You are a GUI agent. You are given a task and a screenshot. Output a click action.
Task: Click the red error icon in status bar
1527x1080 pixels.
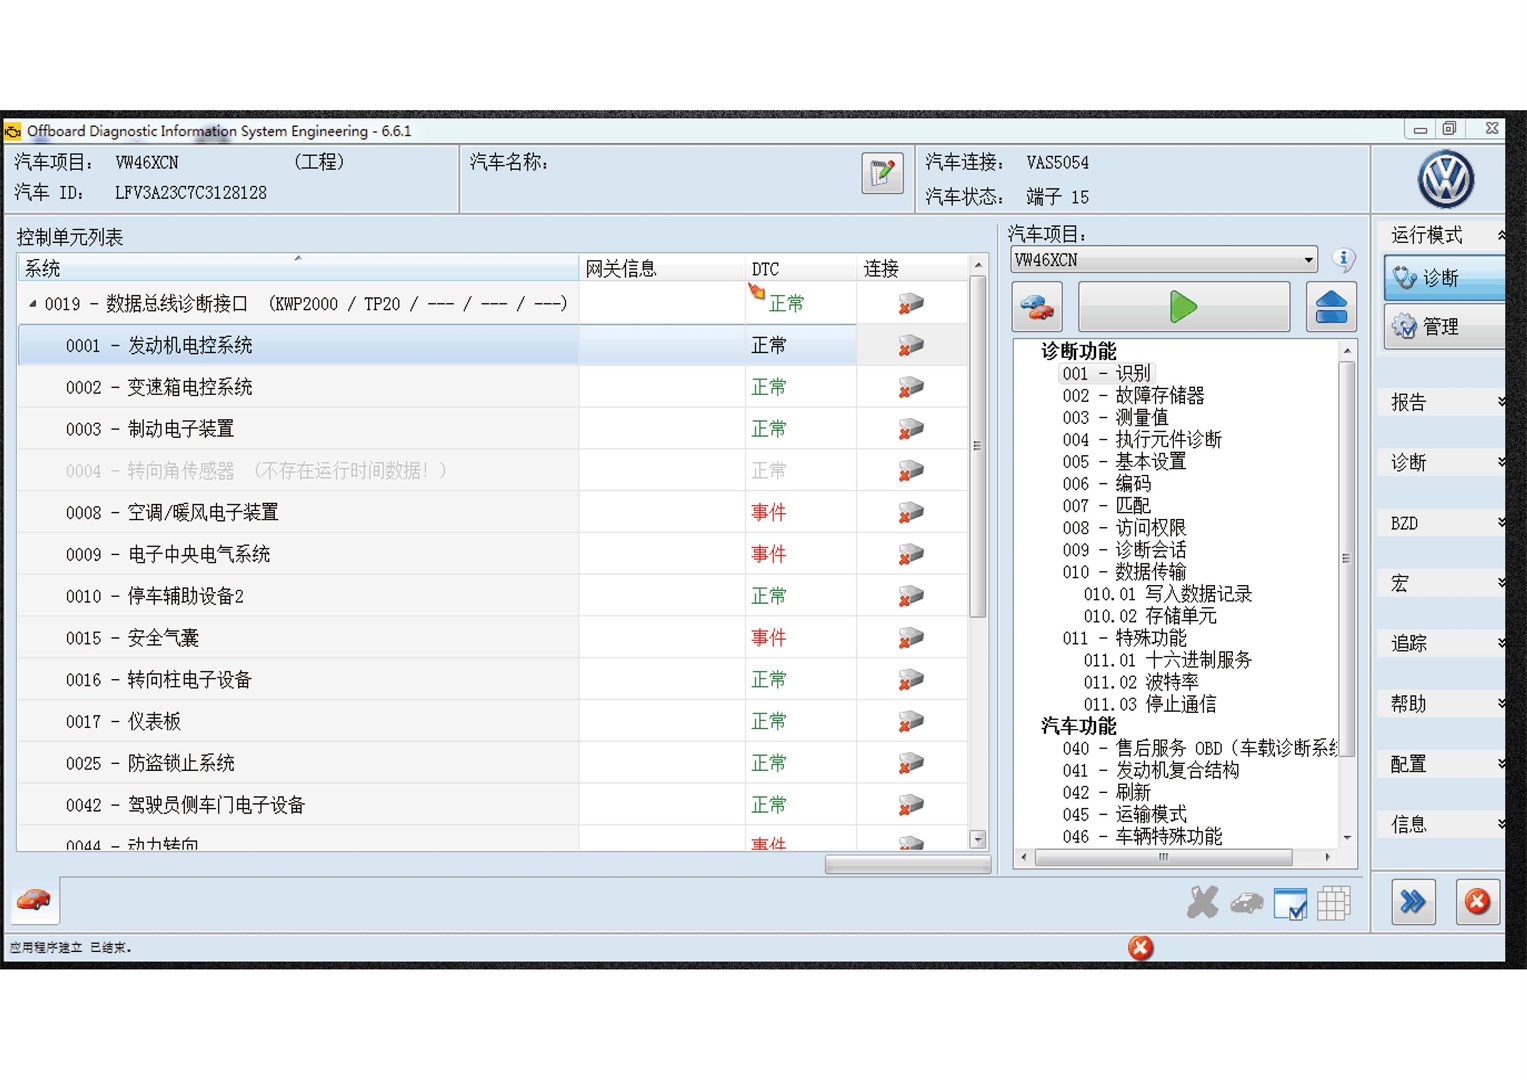pyautogui.click(x=1140, y=948)
